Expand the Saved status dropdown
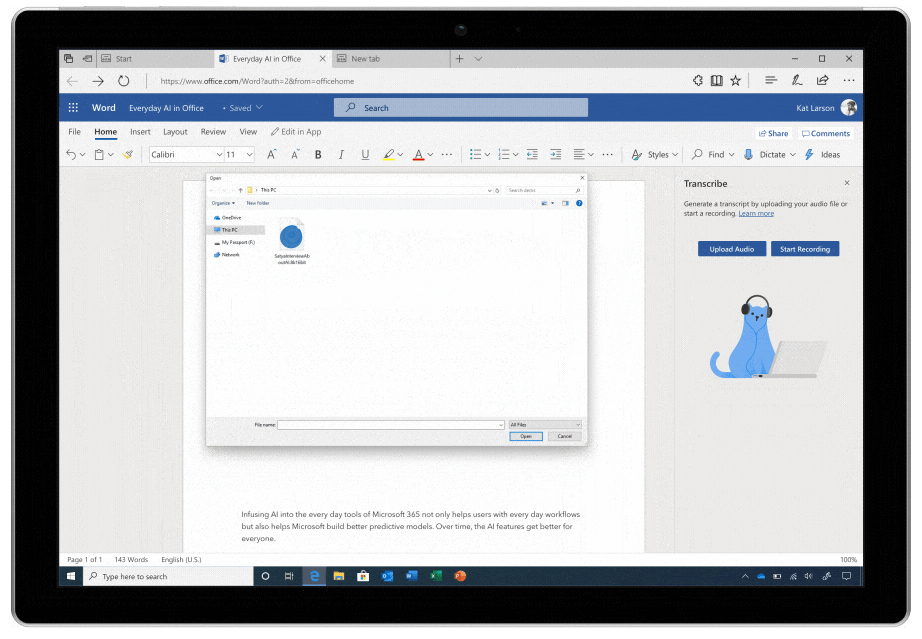 coord(259,108)
